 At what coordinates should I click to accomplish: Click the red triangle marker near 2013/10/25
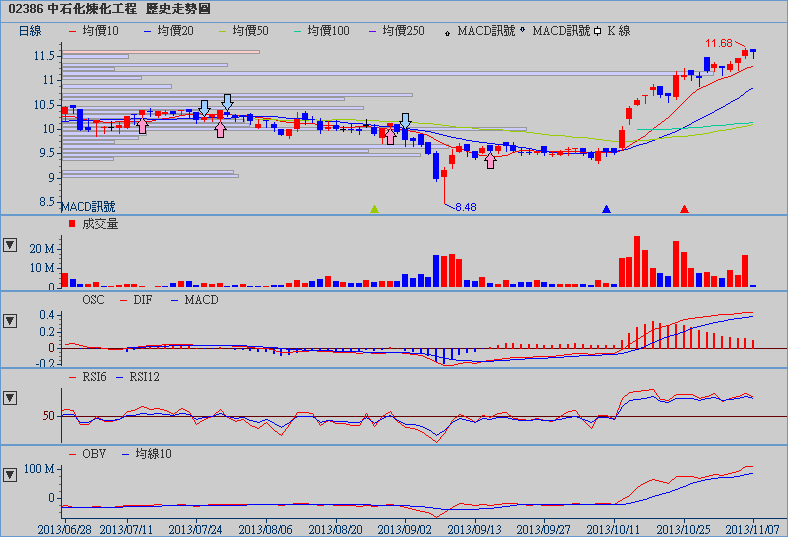(x=685, y=209)
